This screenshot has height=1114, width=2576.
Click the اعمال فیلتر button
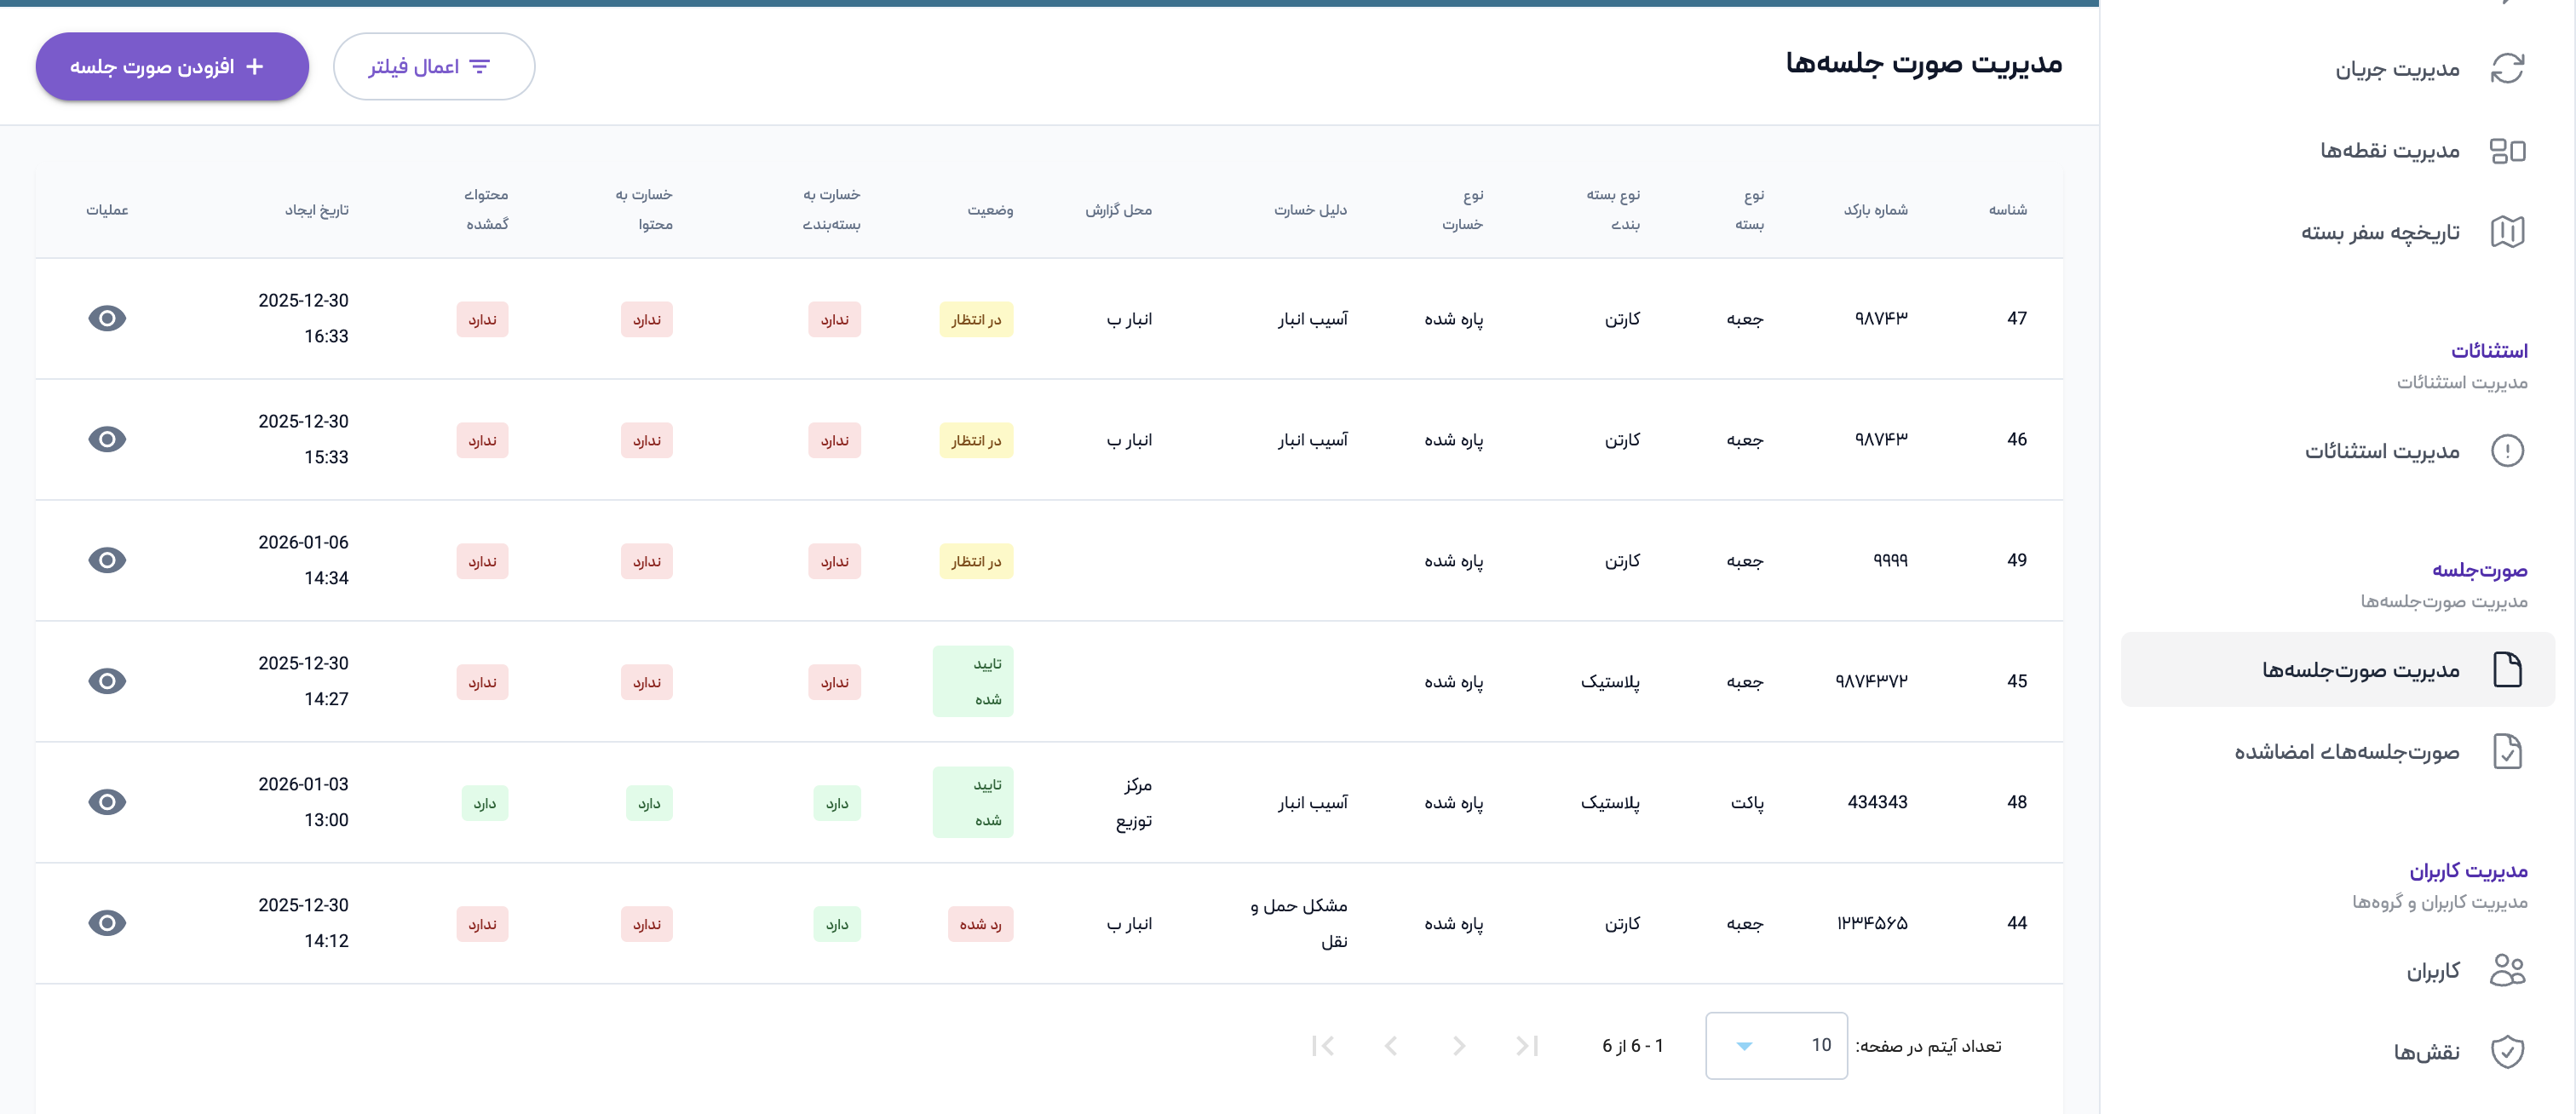pos(433,67)
